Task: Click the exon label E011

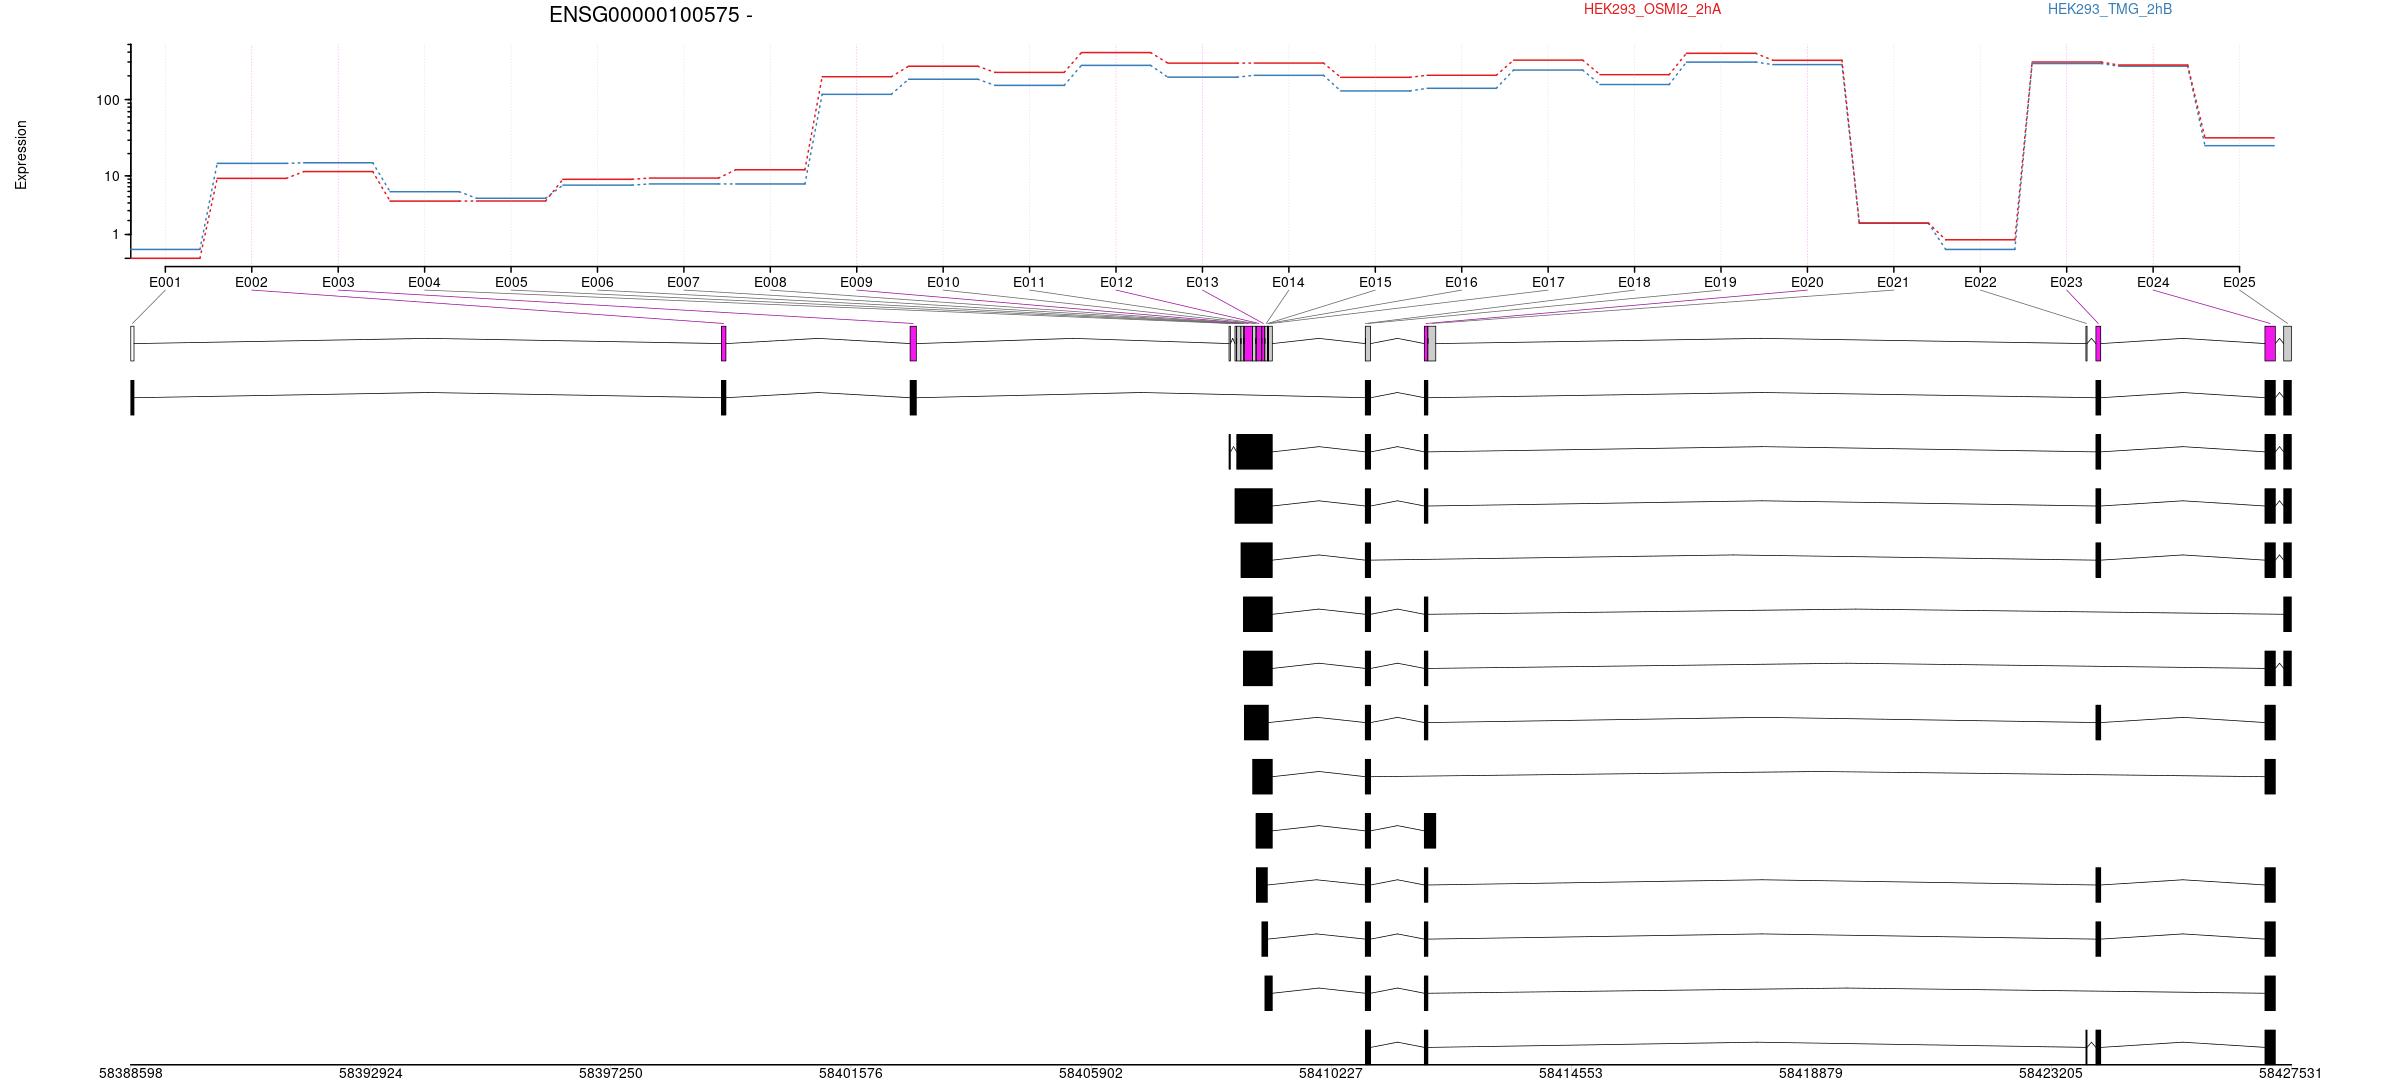Action: [1029, 282]
